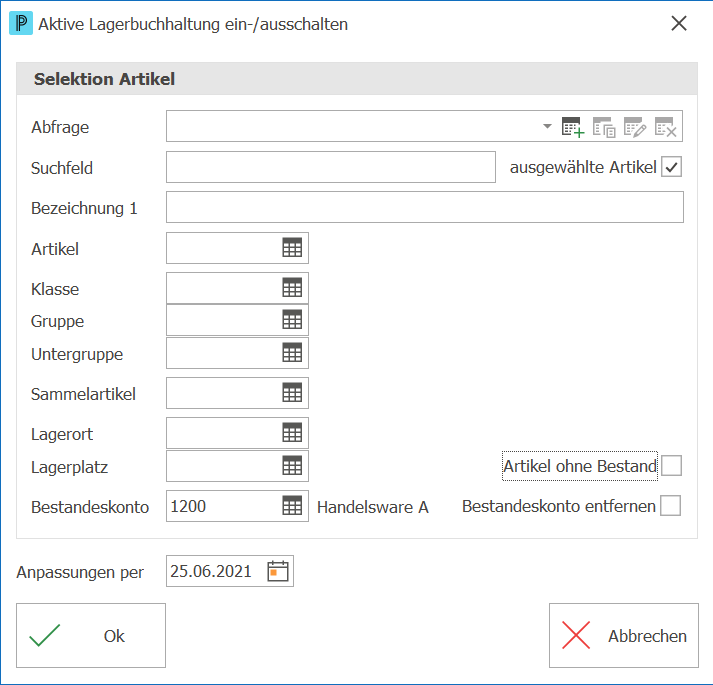Viewport: 713px width, 685px height.
Task: Click the Selektion Artikel section header
Action: click(356, 79)
